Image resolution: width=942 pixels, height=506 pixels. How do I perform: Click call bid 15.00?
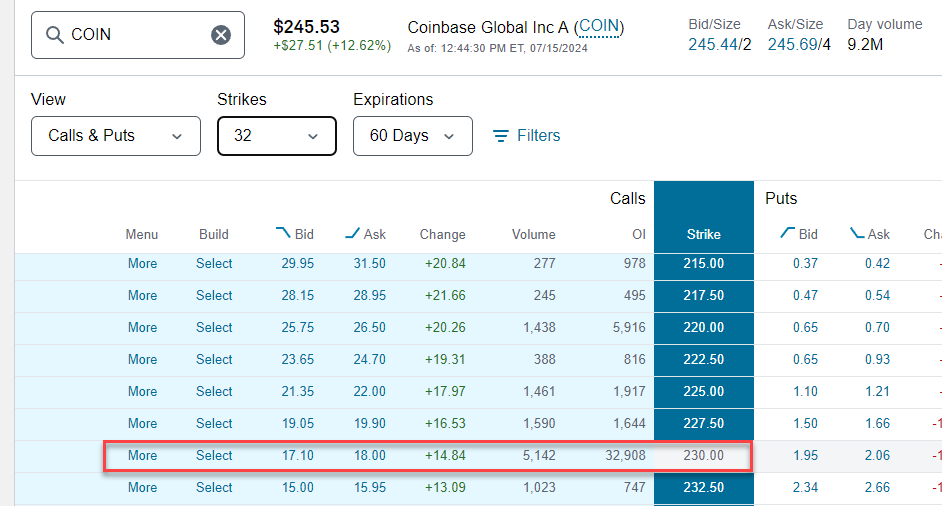click(297, 487)
